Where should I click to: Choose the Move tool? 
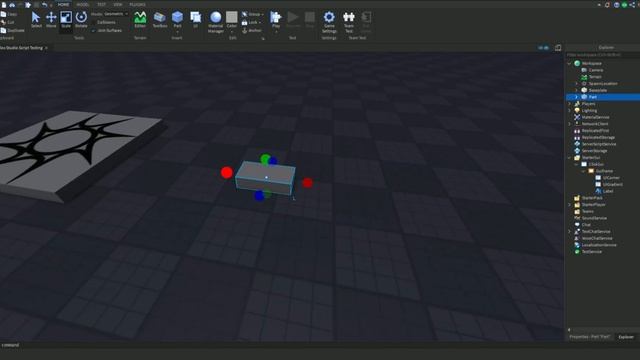pos(51,20)
